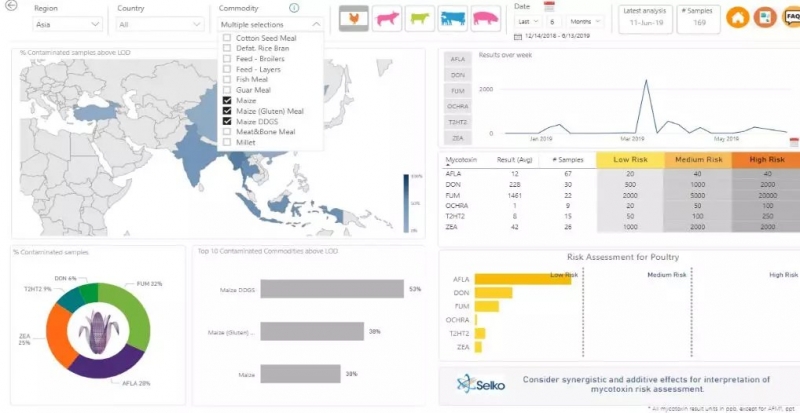Open the red calendar icon beside Date
Image resolution: width=800 pixels, height=413 pixels.
pyautogui.click(x=549, y=7)
